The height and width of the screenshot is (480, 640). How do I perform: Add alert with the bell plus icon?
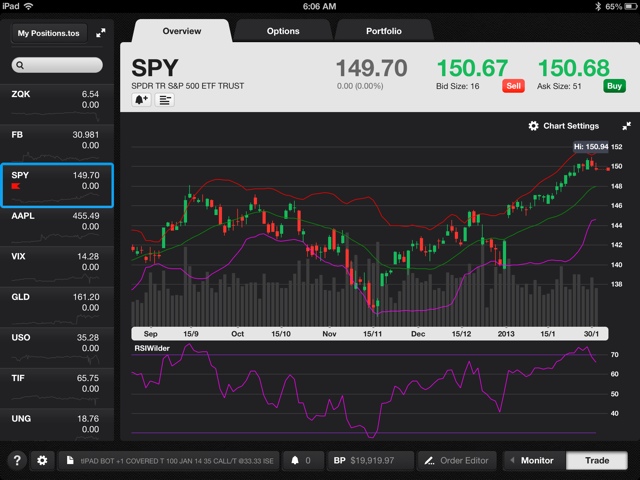tap(141, 100)
